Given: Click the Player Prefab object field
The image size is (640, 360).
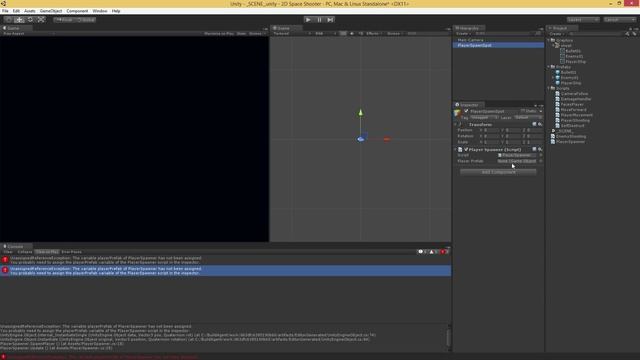Looking at the screenshot, I should pyautogui.click(x=517, y=161).
